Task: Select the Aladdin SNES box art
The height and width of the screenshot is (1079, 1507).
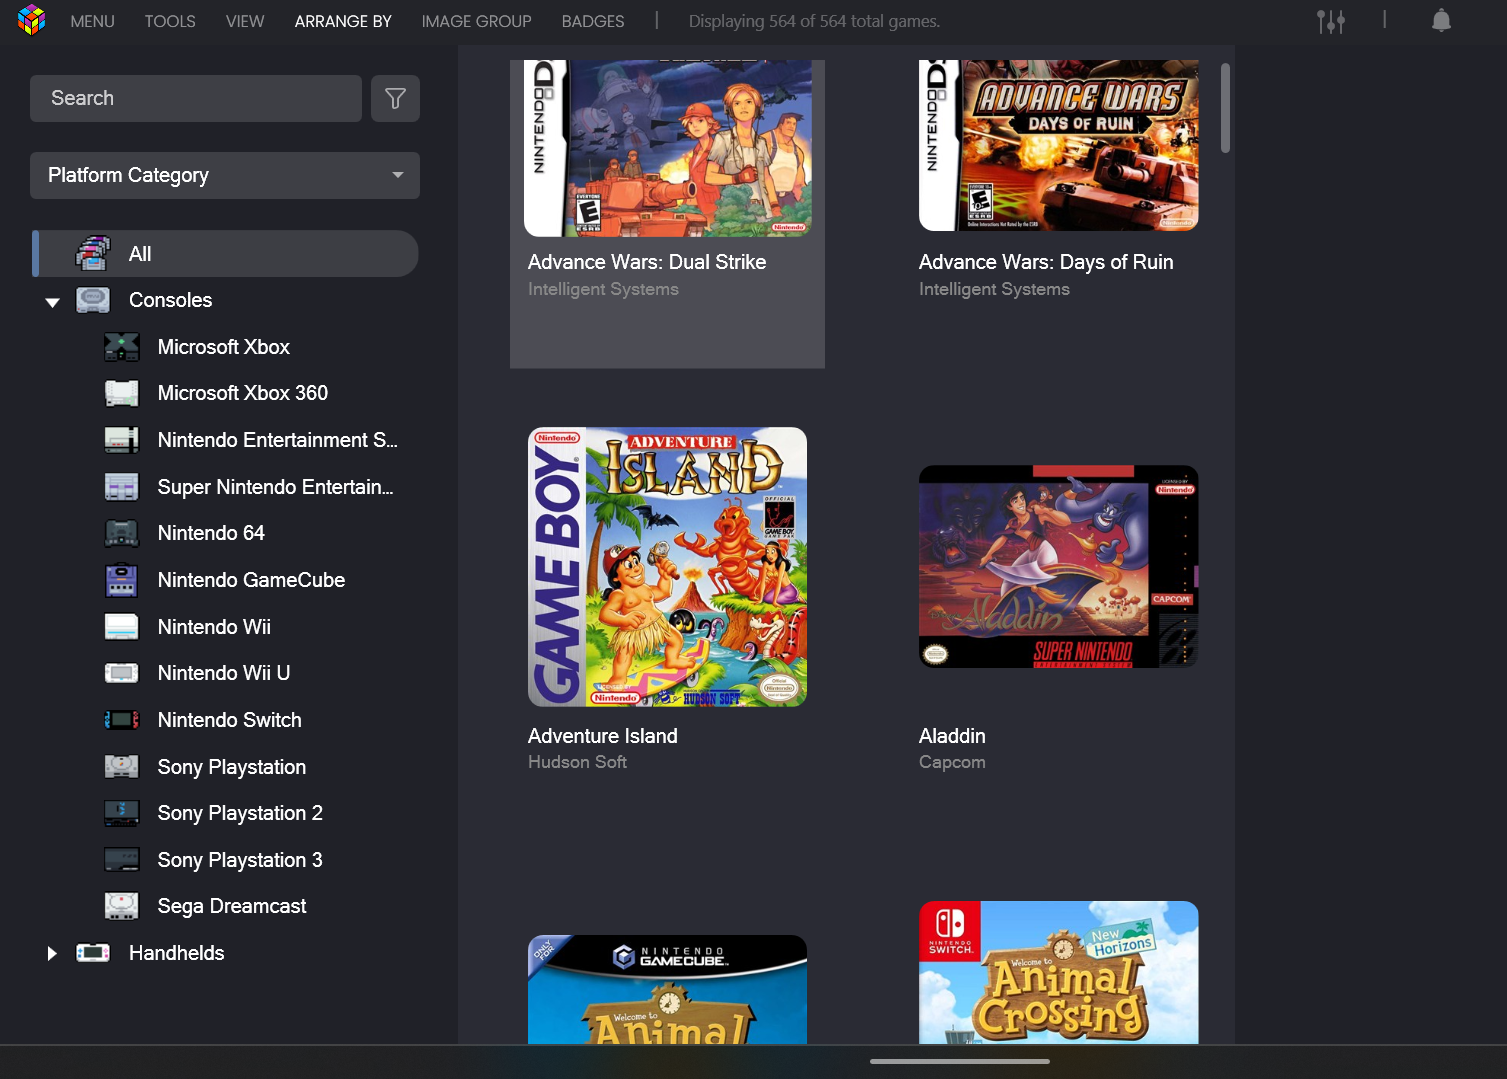Action: point(1059,567)
